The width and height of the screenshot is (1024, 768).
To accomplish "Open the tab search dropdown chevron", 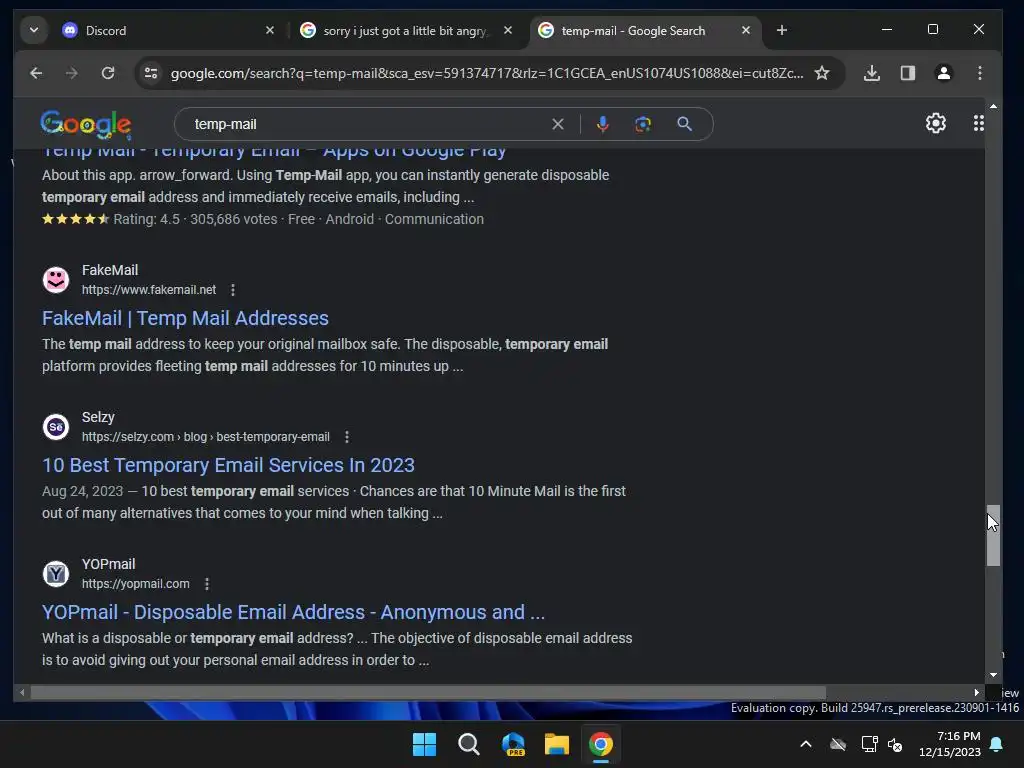I will 34,30.
